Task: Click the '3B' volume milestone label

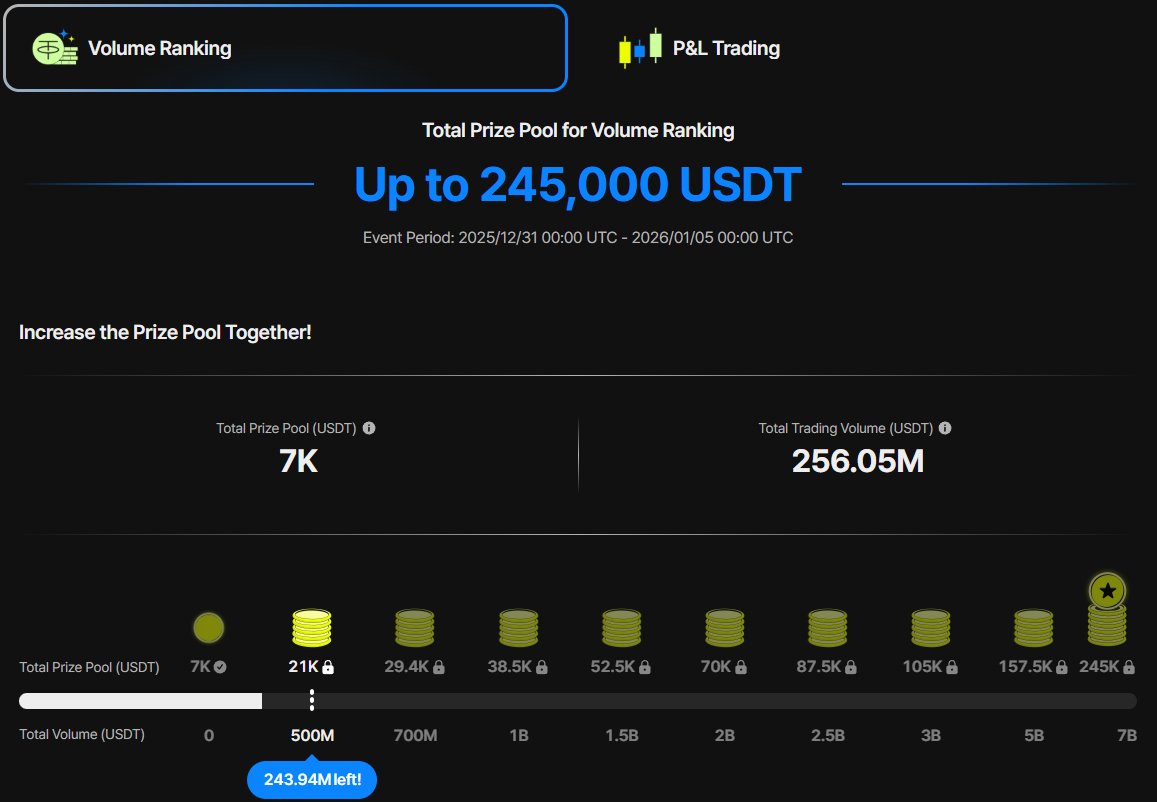Action: pos(930,736)
